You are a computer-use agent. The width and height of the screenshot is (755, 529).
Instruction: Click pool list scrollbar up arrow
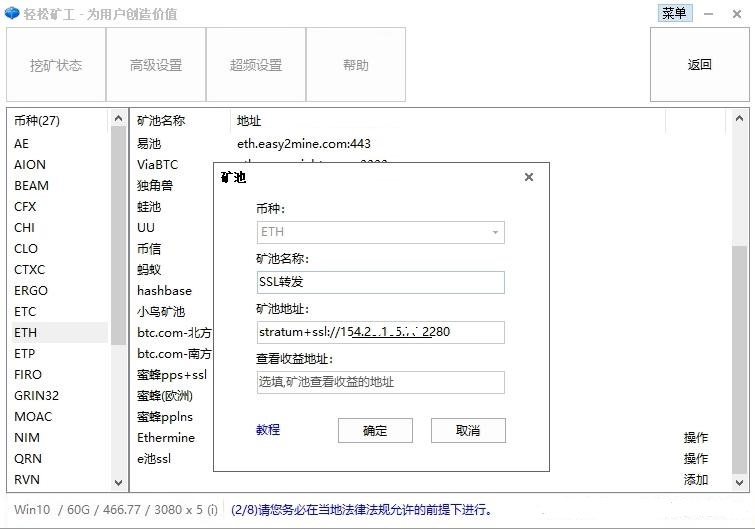739,118
